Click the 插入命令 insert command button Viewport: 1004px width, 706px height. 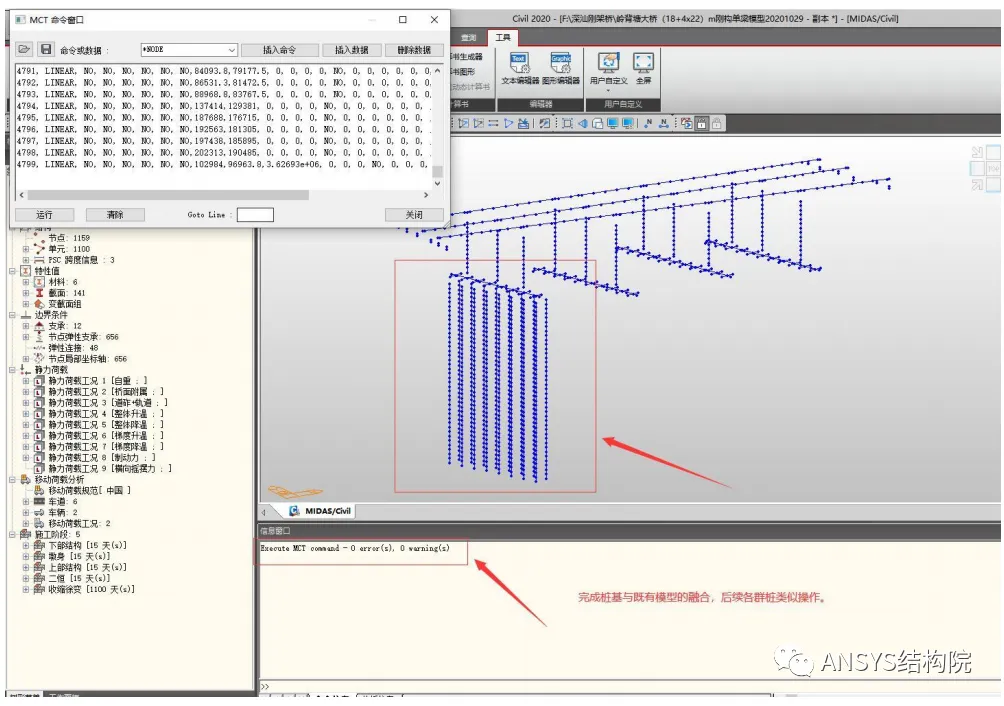279,49
